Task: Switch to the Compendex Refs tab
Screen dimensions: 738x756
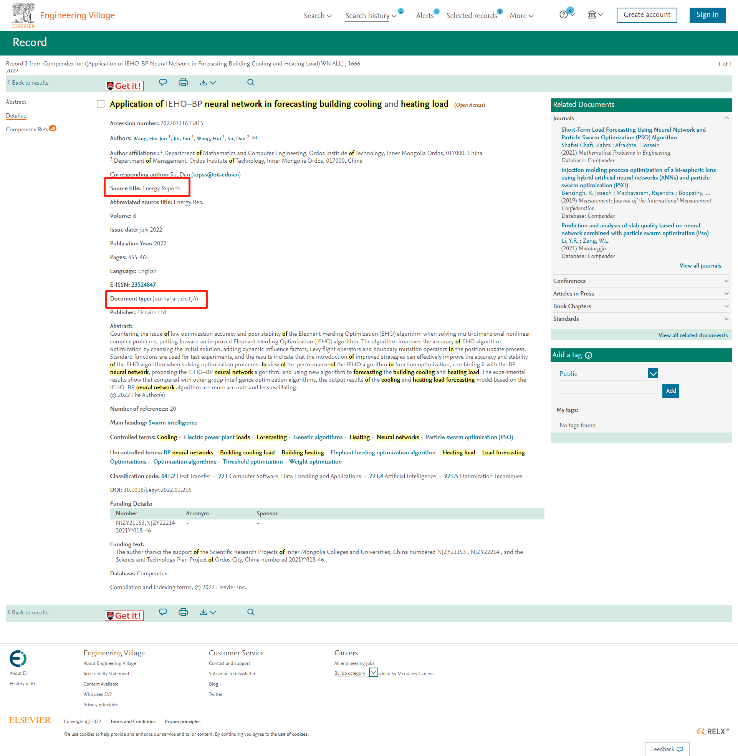Action: pos(27,129)
